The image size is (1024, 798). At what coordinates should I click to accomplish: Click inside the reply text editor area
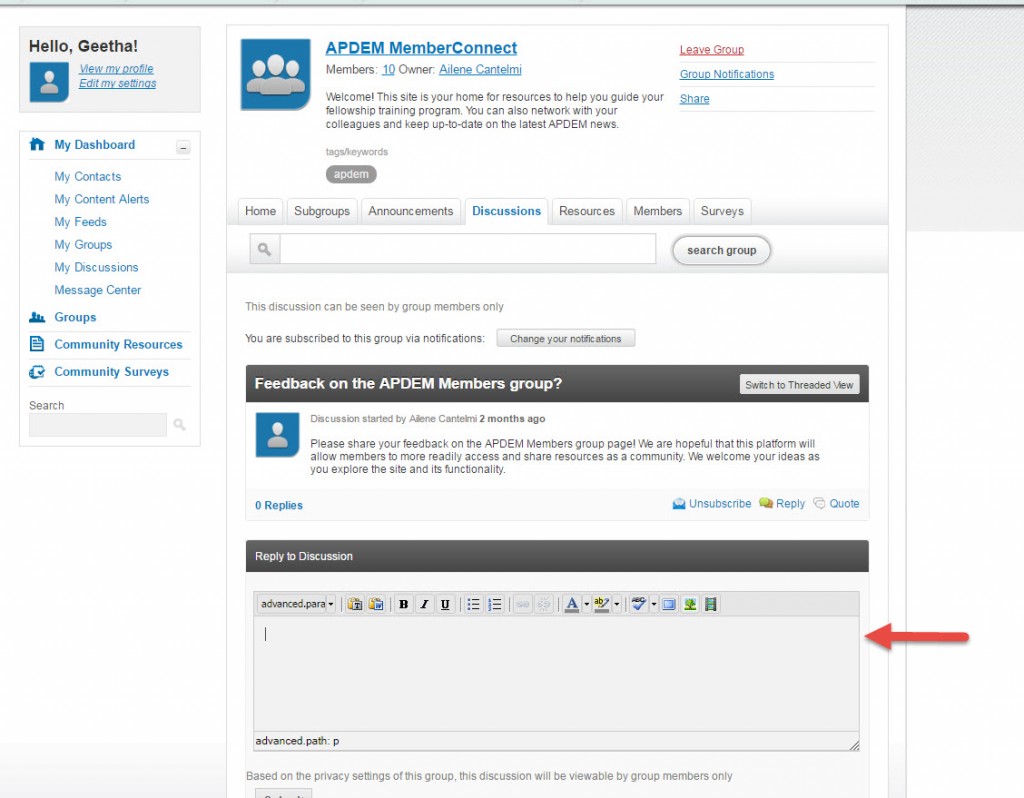(556, 674)
